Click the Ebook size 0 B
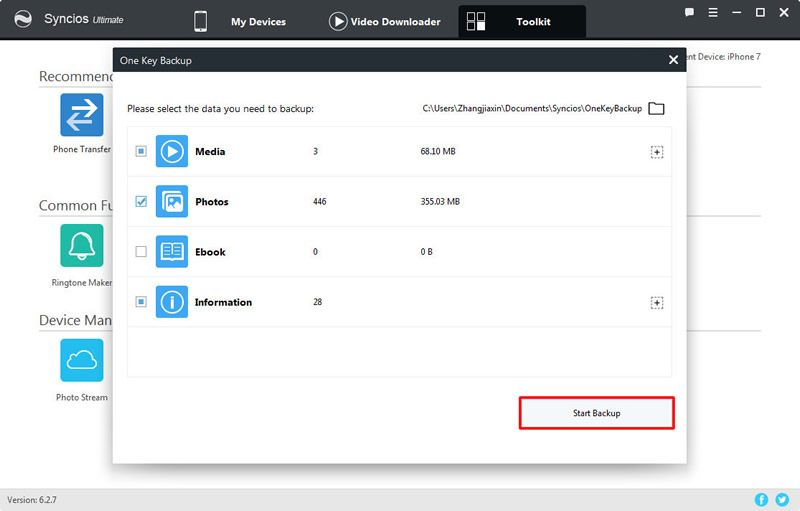Screen dimensions: 800x511 (x=427, y=251)
